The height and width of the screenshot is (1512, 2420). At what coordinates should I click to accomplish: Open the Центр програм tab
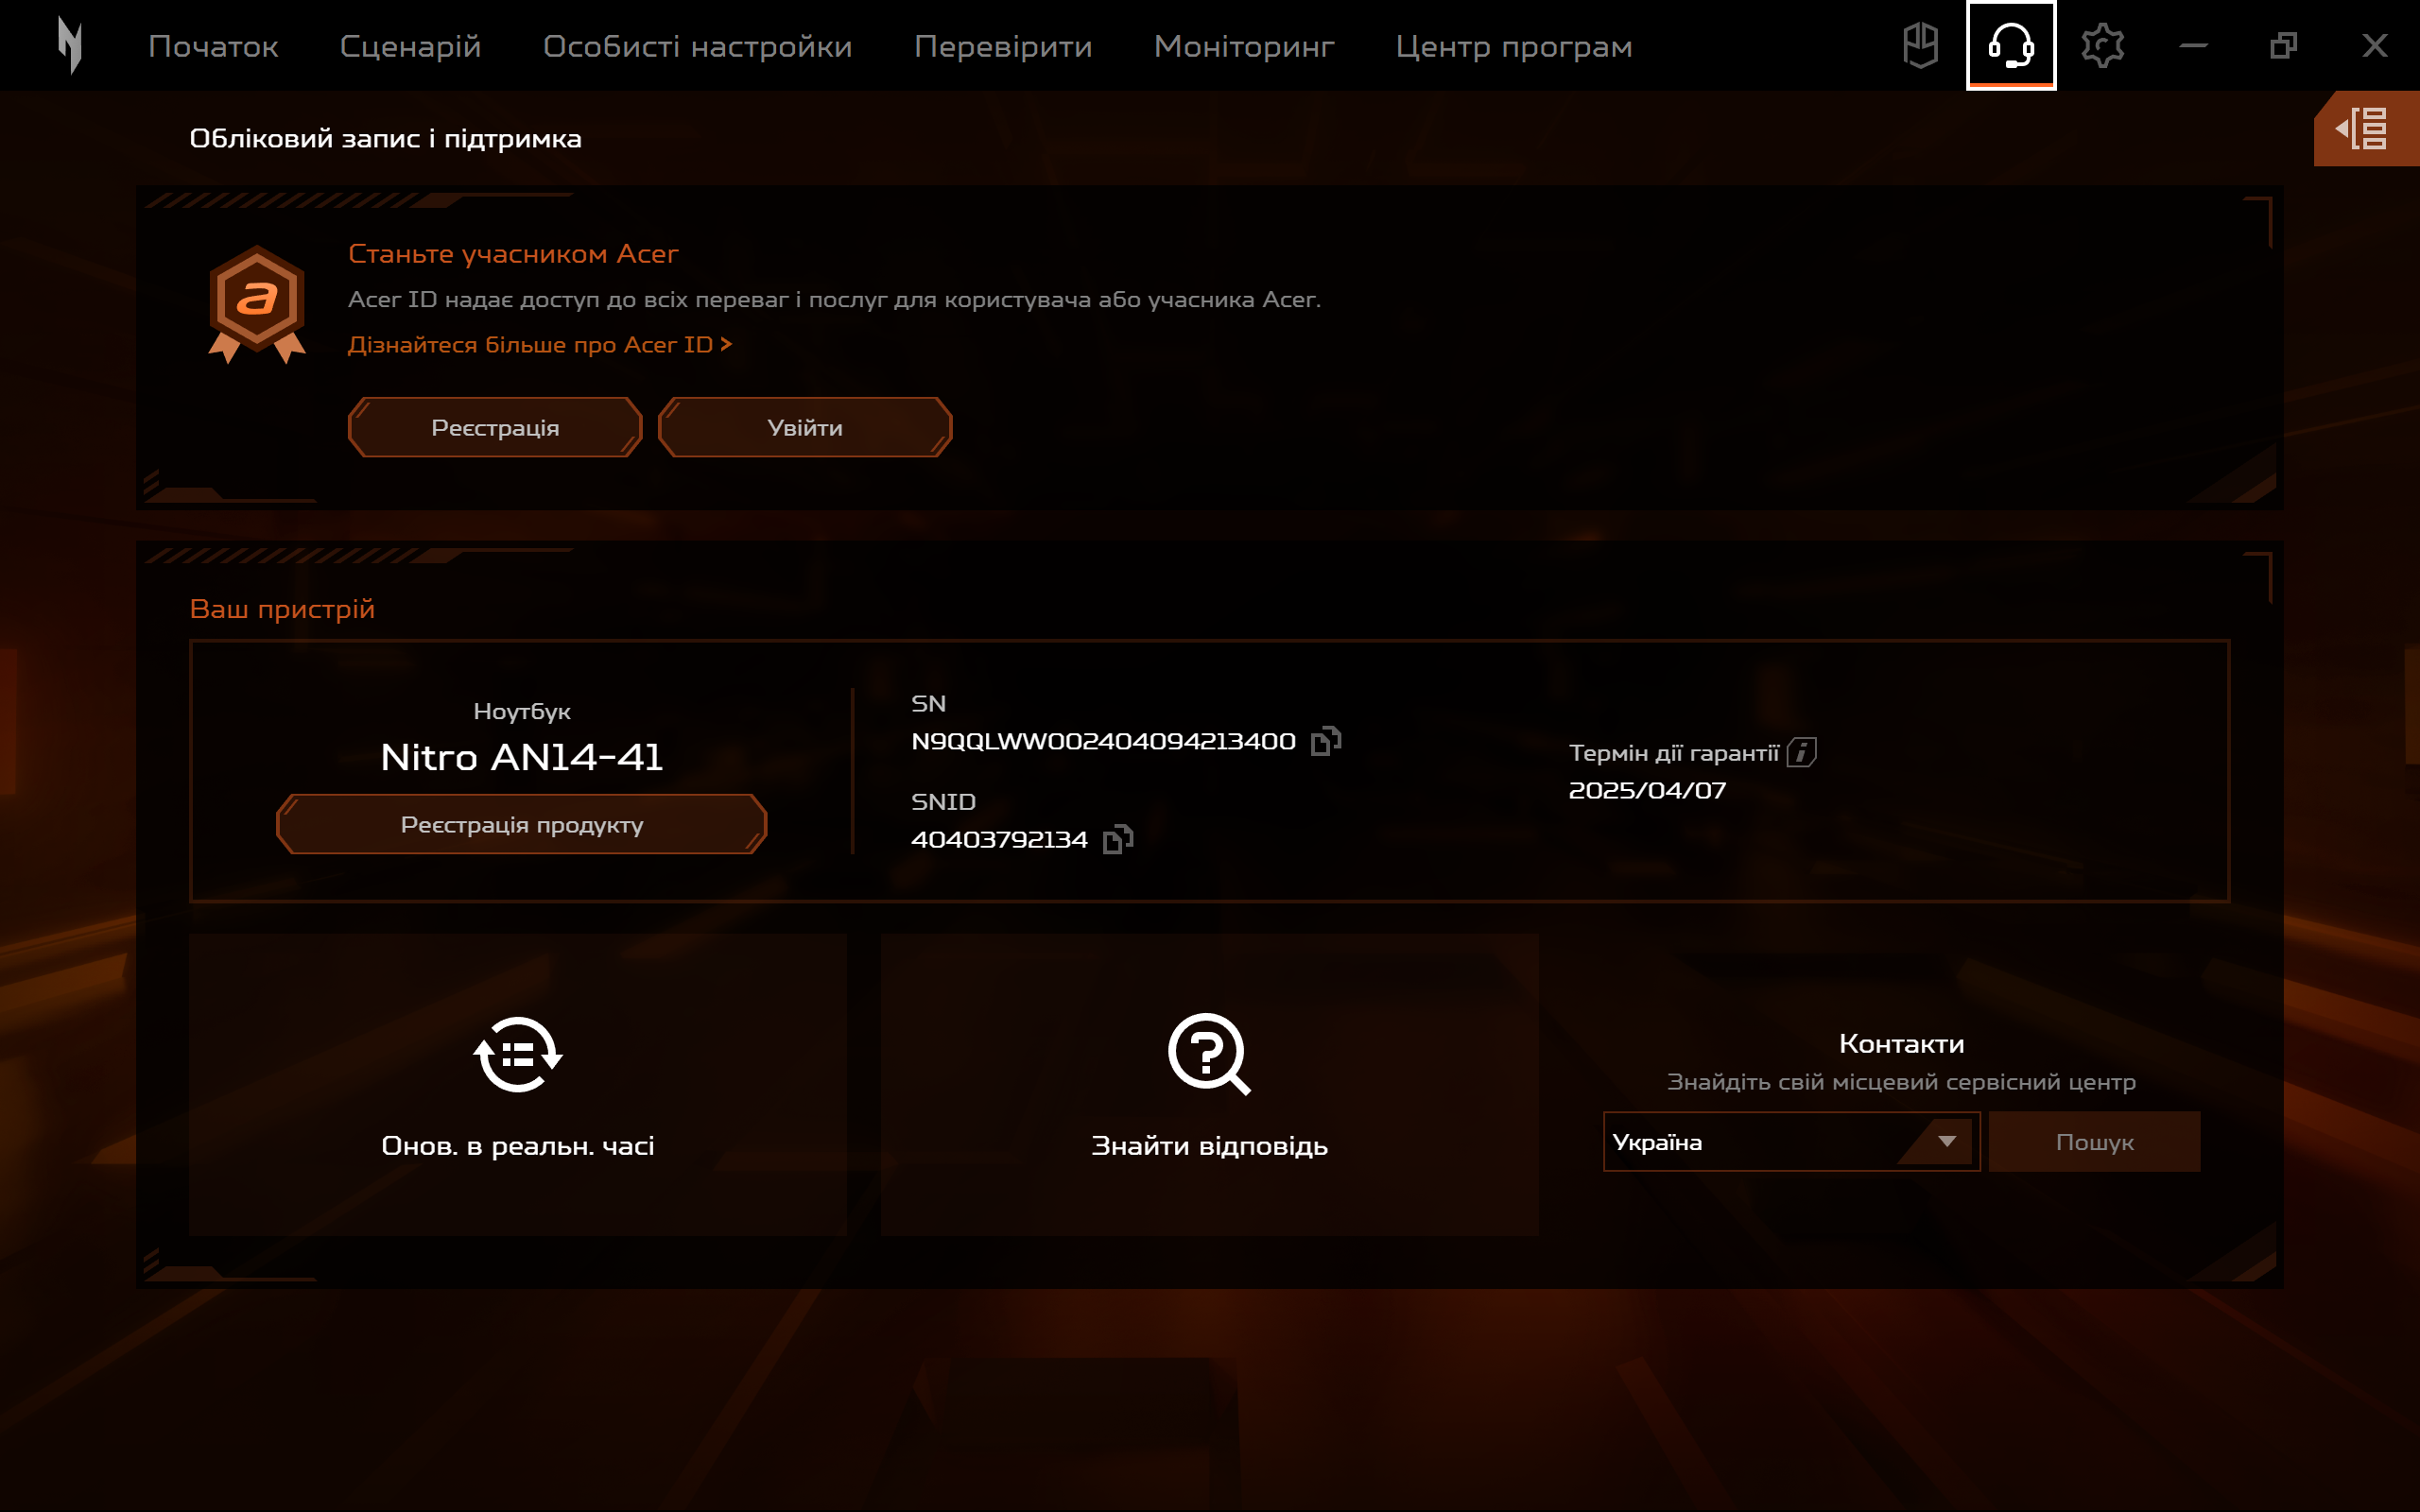click(x=1513, y=46)
